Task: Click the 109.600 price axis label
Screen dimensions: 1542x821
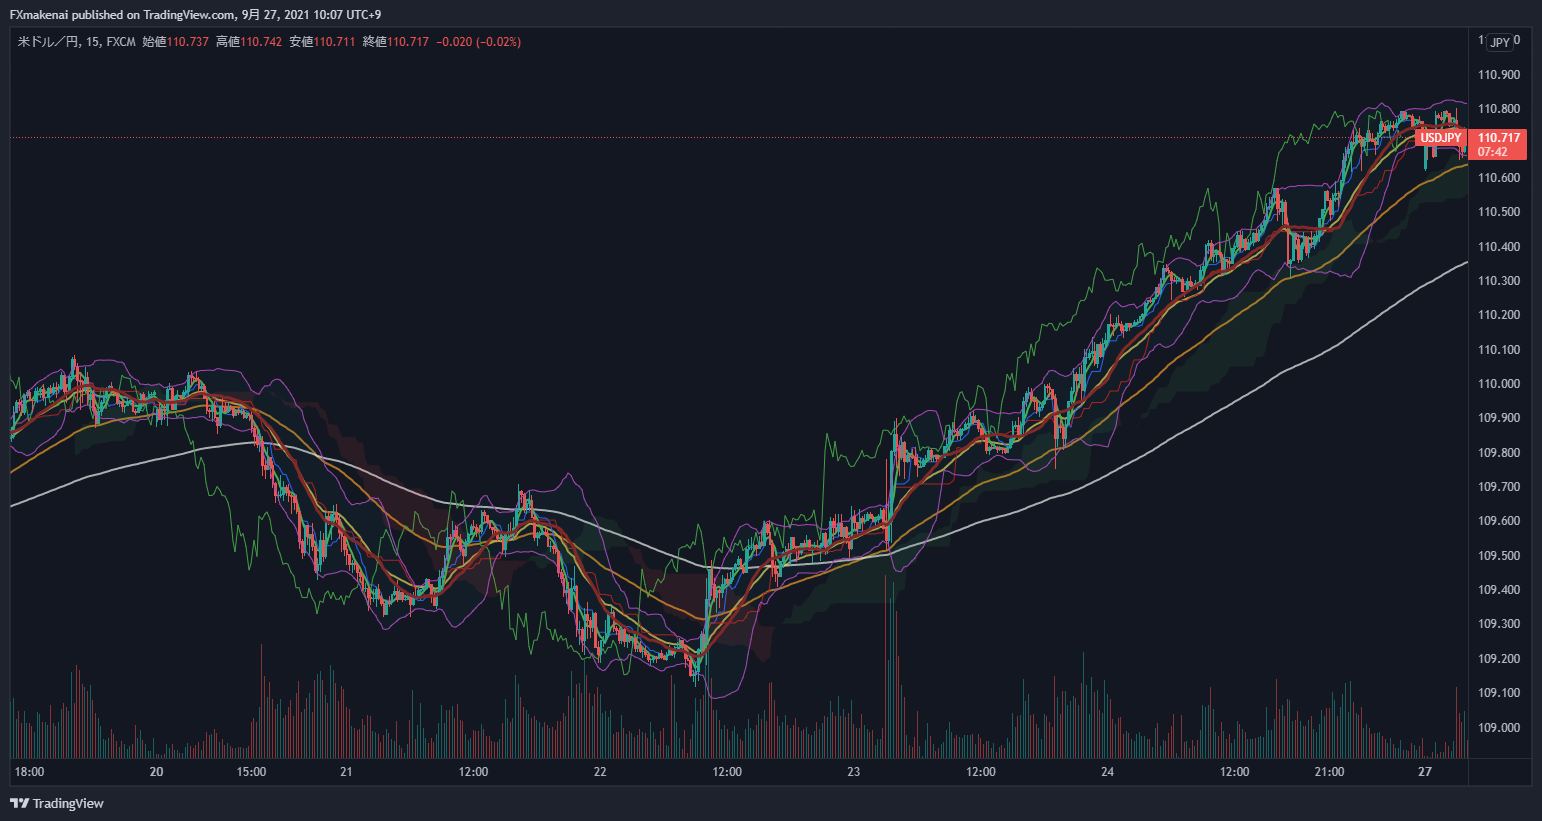Action: pos(1499,521)
